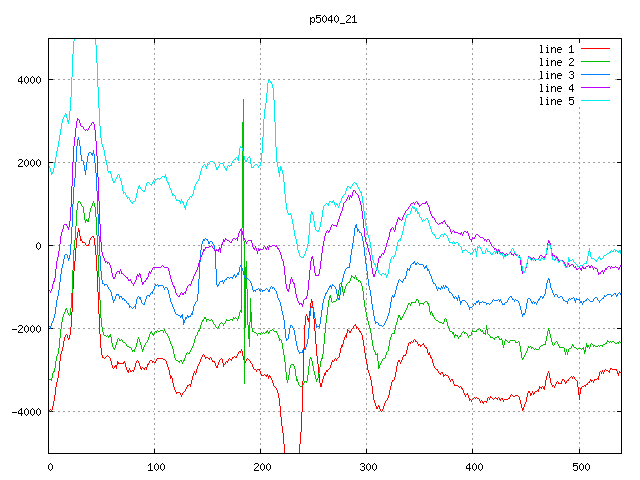Select the 'line 2' legend label

pyautogui.click(x=556, y=62)
